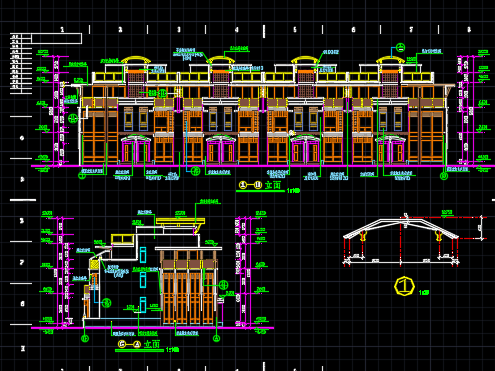Screen dimensions: 495x371
Task: Pick the magenta ground line under the side elevation
Action: [153, 328]
